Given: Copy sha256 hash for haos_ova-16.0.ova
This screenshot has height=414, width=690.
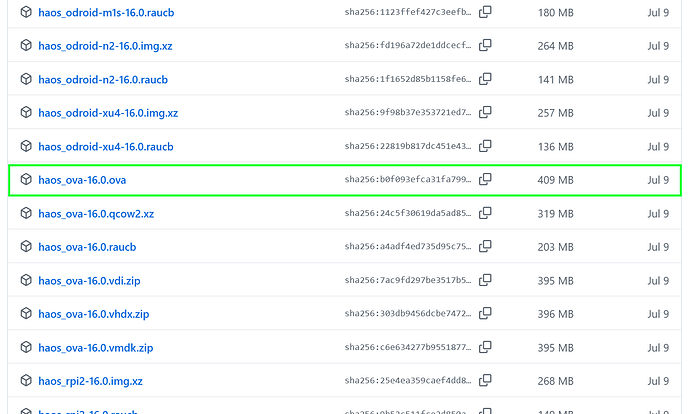Looking at the screenshot, I should click(485, 180).
